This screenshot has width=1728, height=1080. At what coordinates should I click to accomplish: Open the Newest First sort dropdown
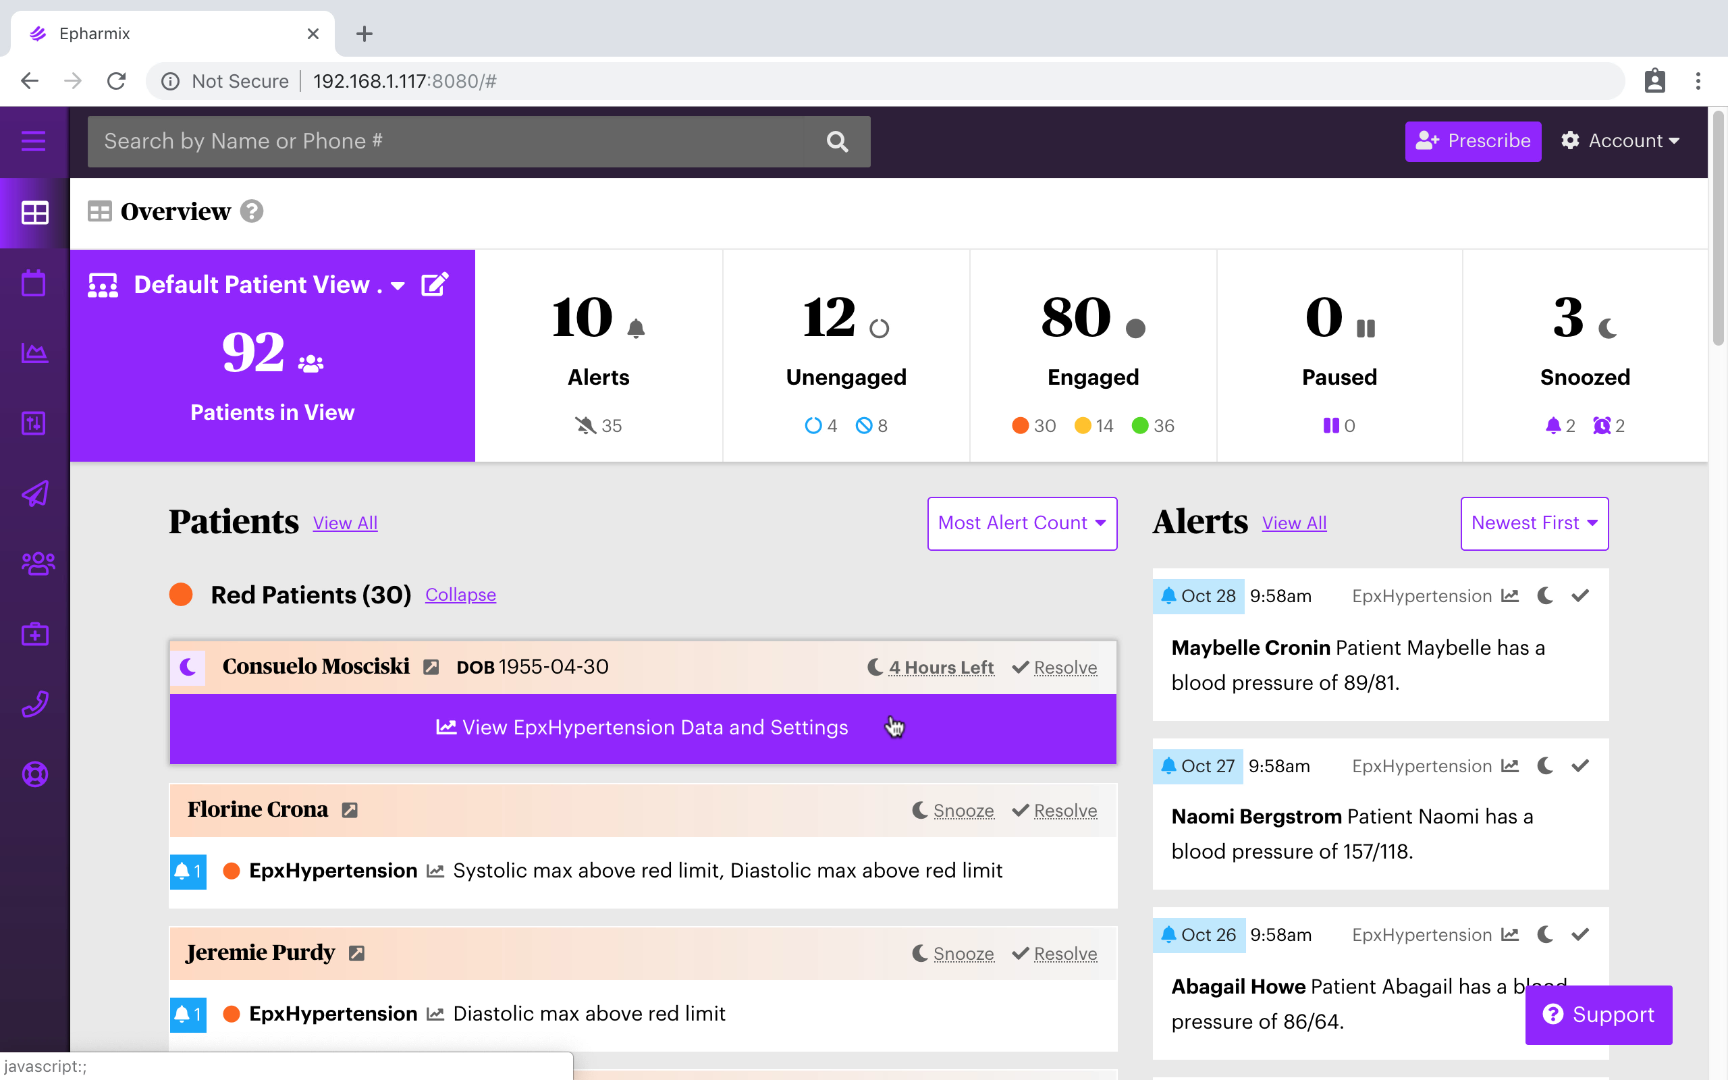[1534, 523]
